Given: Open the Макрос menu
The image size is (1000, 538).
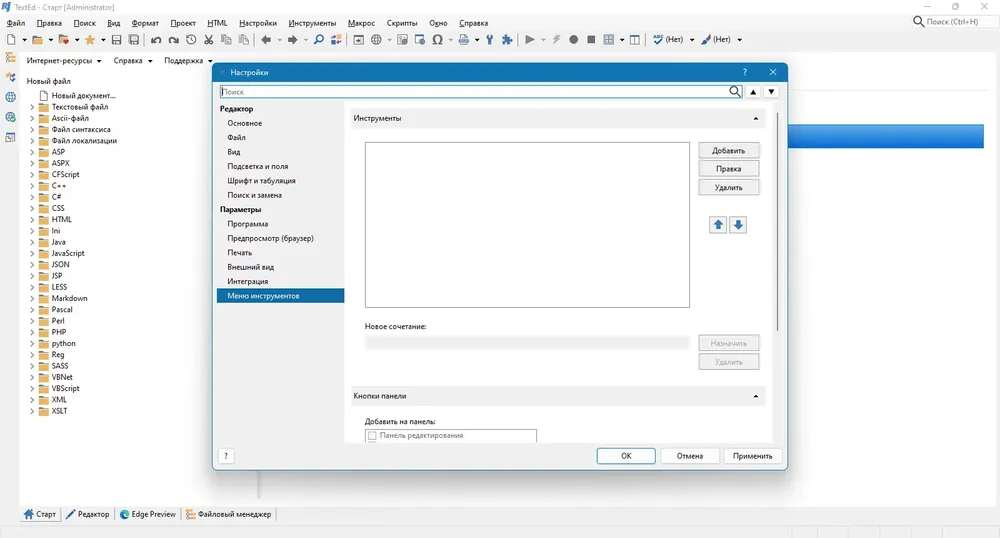Looking at the screenshot, I should point(361,23).
